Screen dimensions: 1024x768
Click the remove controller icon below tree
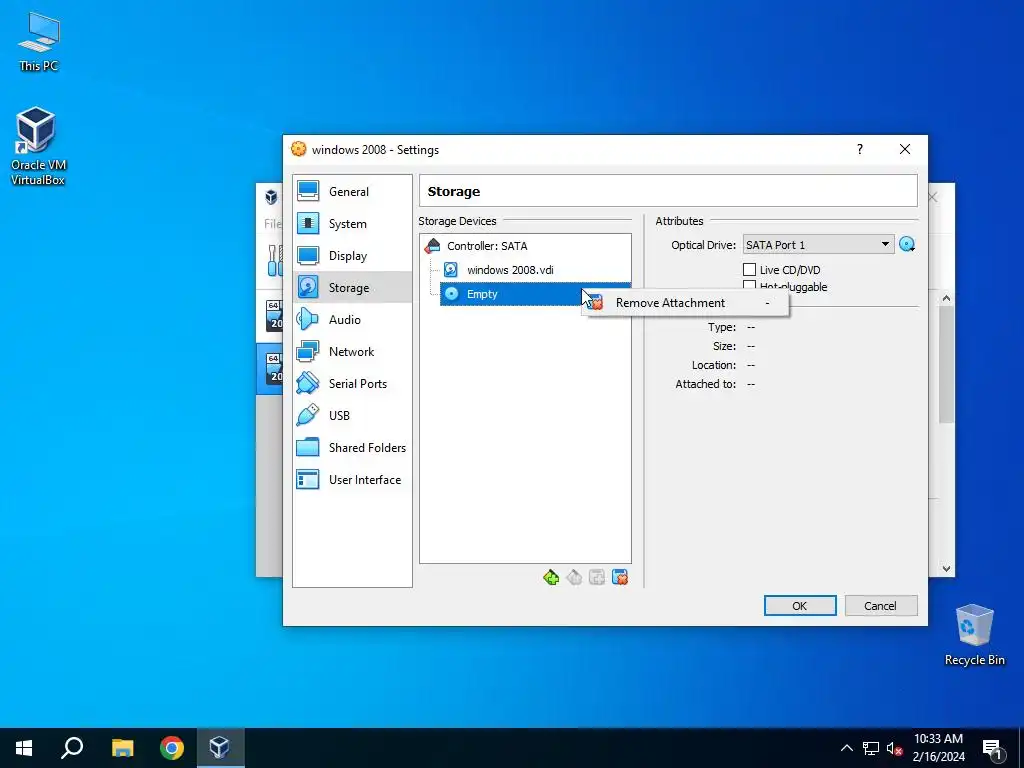point(574,577)
